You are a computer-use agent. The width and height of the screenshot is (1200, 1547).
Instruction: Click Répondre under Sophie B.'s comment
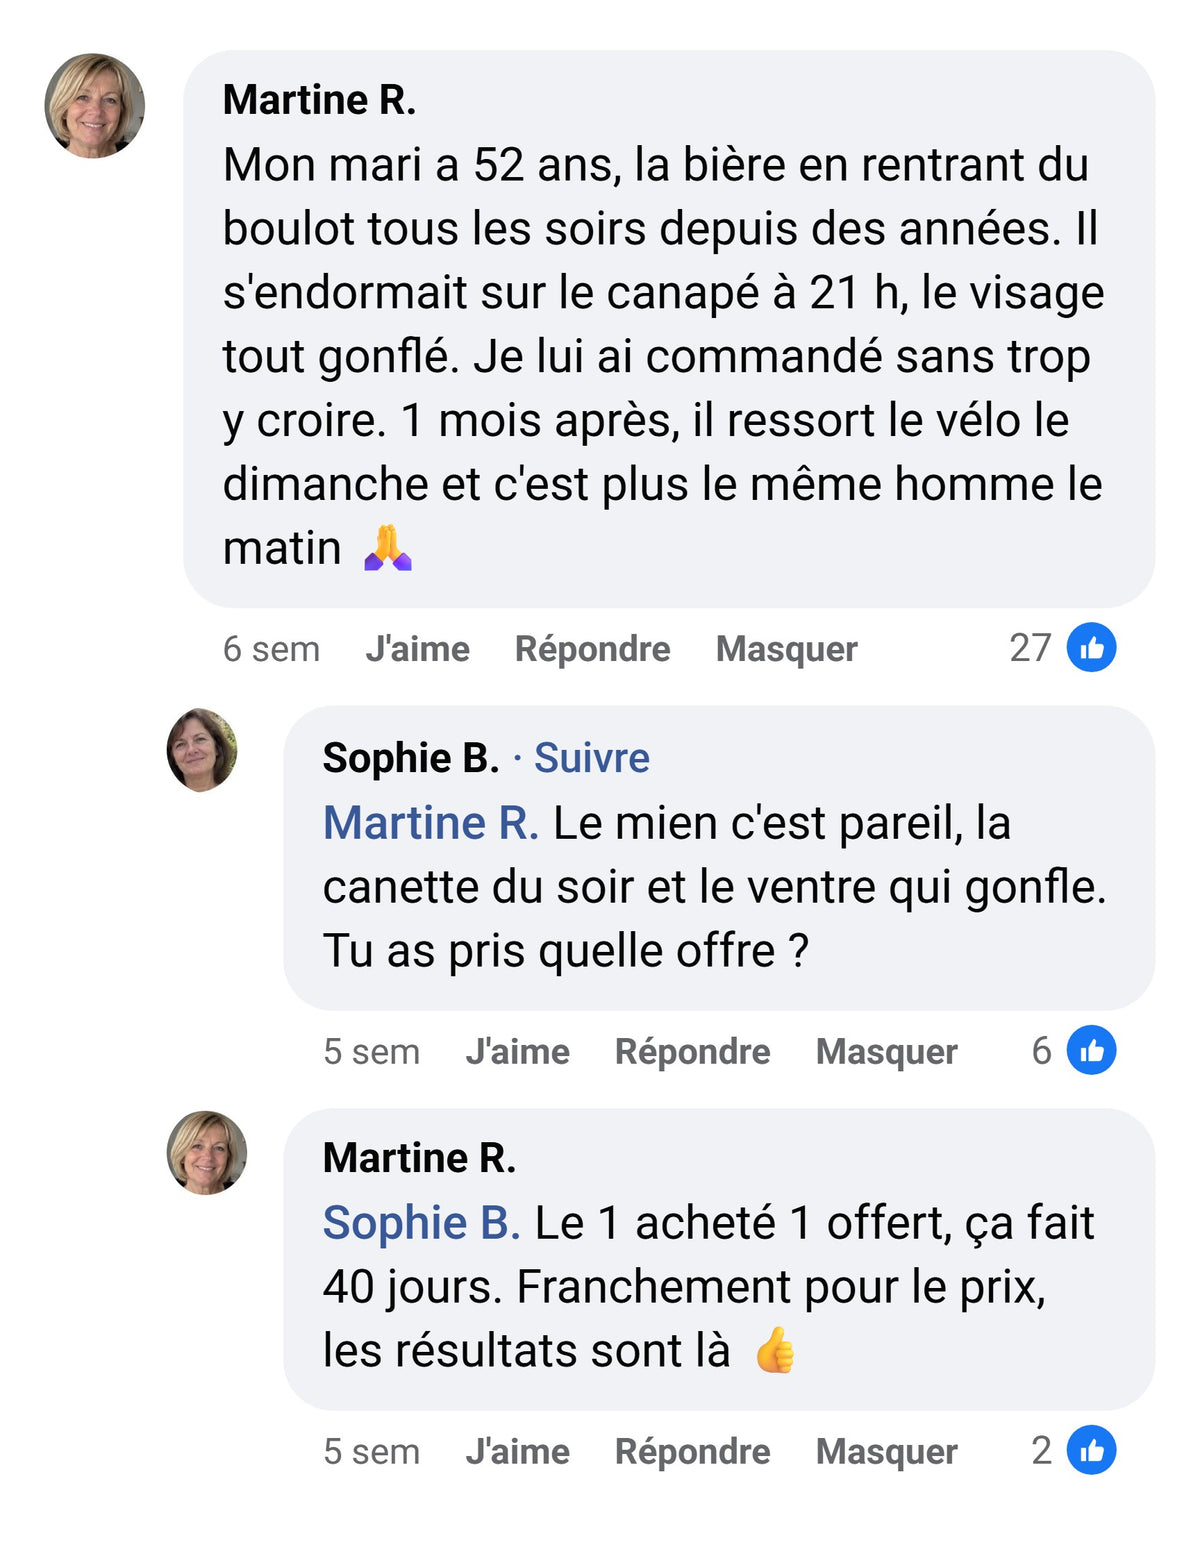tap(692, 1052)
